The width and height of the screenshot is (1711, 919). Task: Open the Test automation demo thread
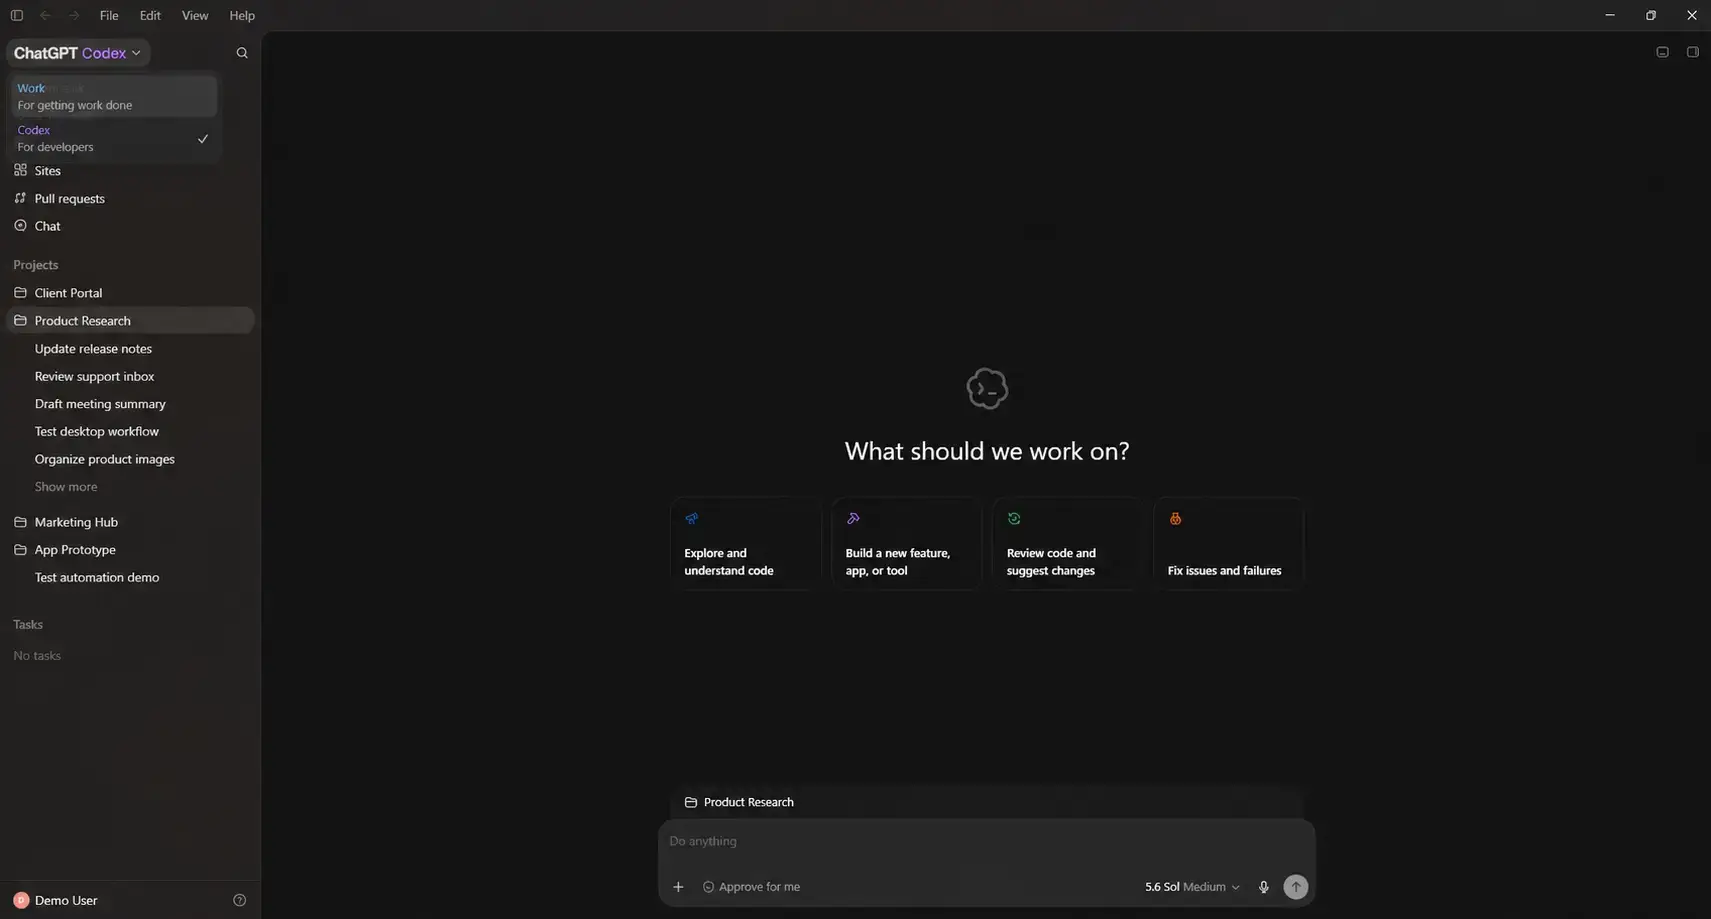click(130, 578)
